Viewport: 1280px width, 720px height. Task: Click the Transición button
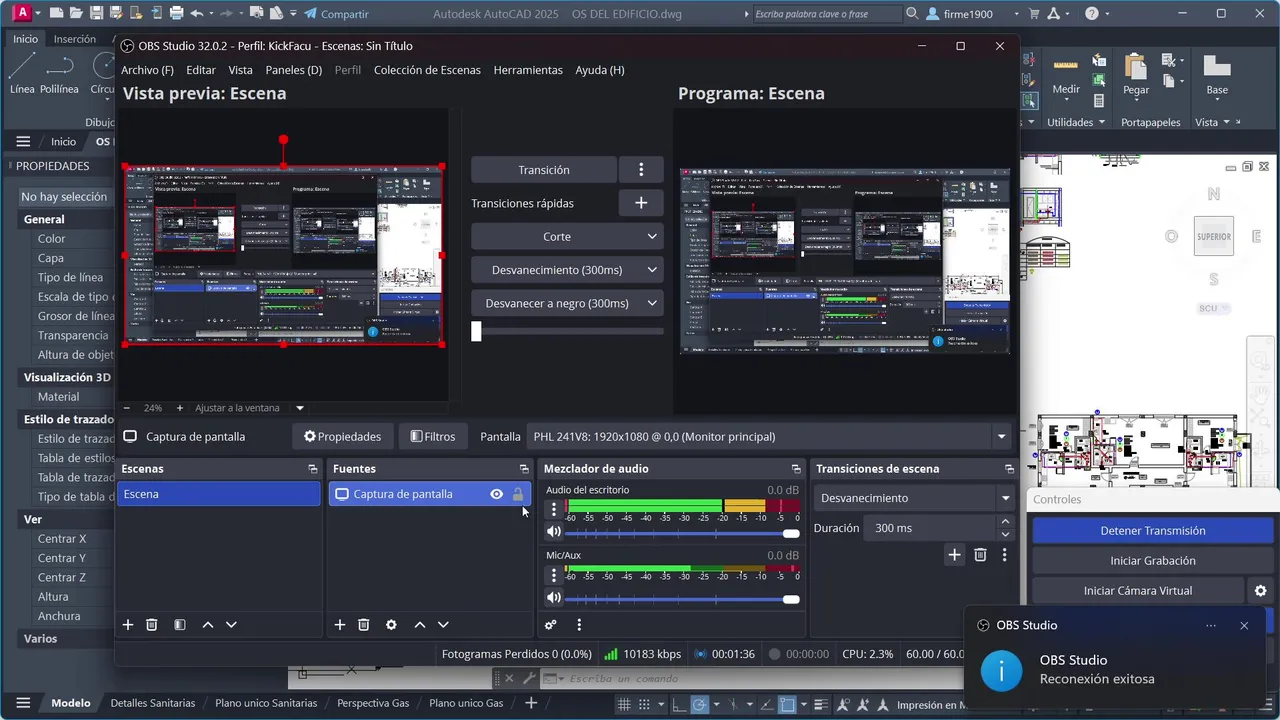pos(544,170)
